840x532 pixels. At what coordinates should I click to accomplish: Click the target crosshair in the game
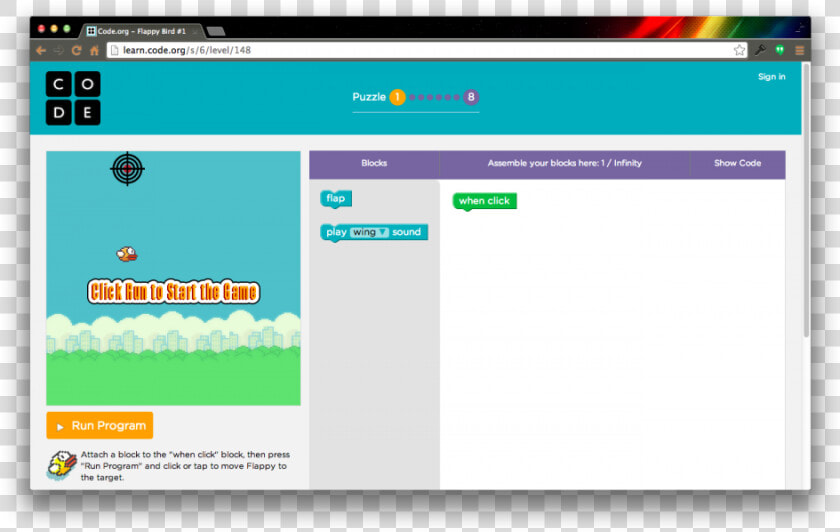click(127, 169)
